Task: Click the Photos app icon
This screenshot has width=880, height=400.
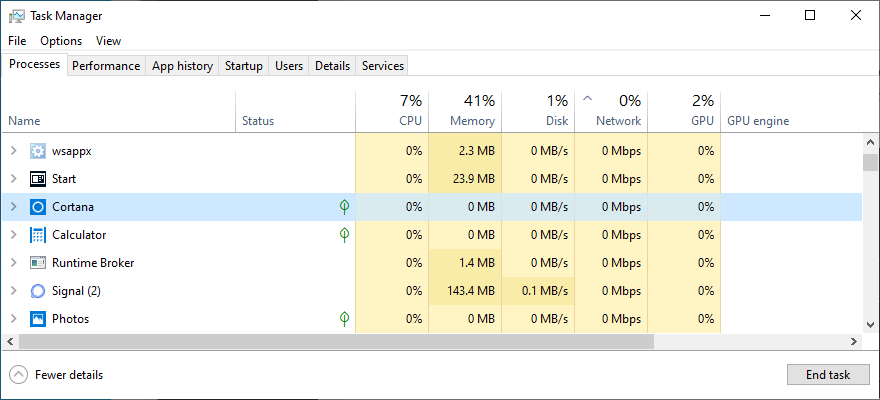Action: pyautogui.click(x=38, y=319)
